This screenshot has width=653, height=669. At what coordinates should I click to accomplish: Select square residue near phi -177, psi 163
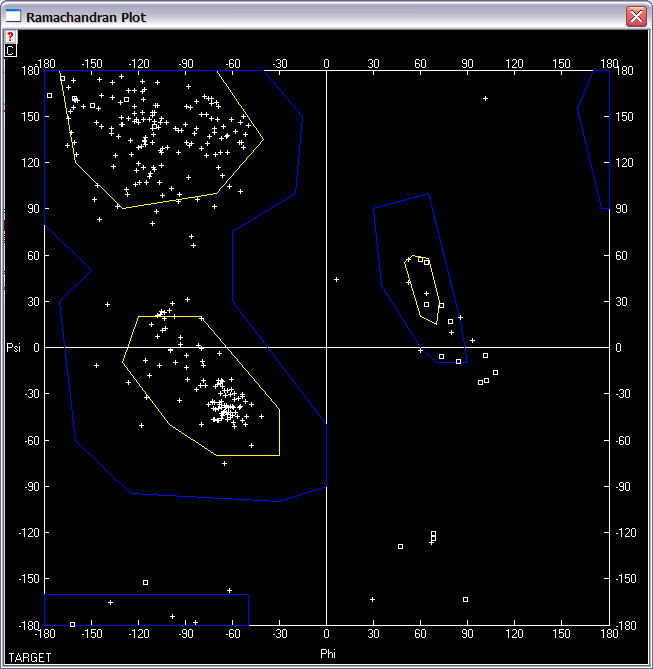(x=50, y=95)
